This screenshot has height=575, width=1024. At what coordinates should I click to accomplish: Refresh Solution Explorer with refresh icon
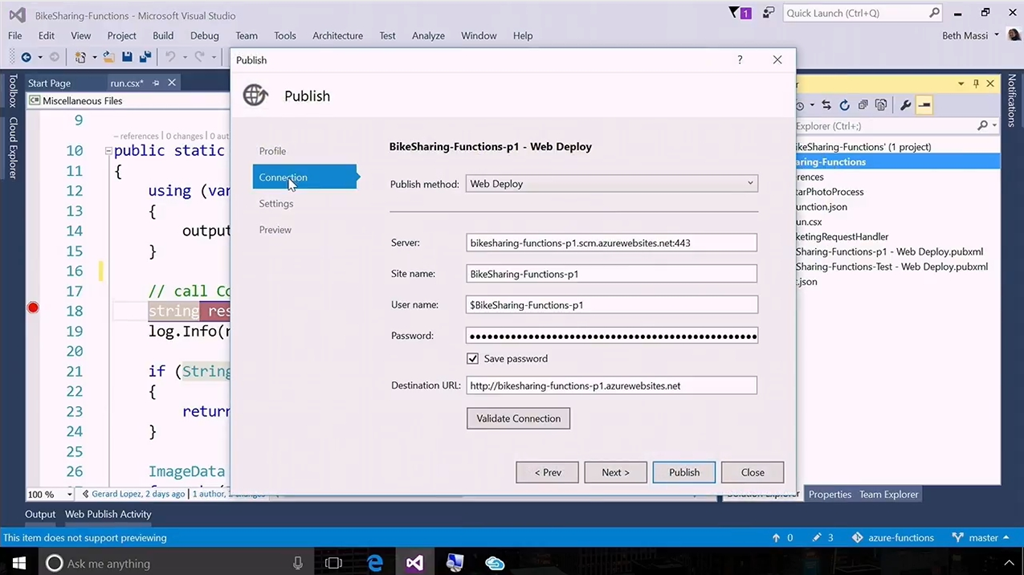point(845,105)
